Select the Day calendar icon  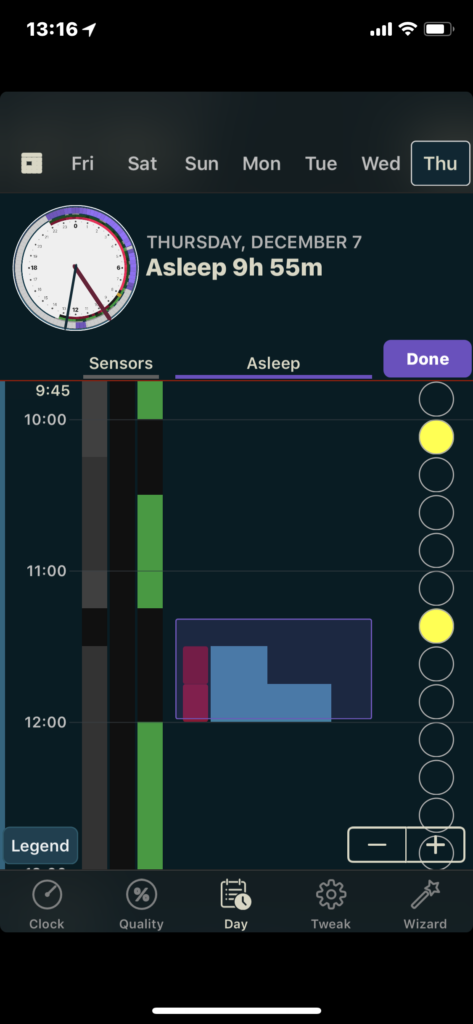[236, 894]
